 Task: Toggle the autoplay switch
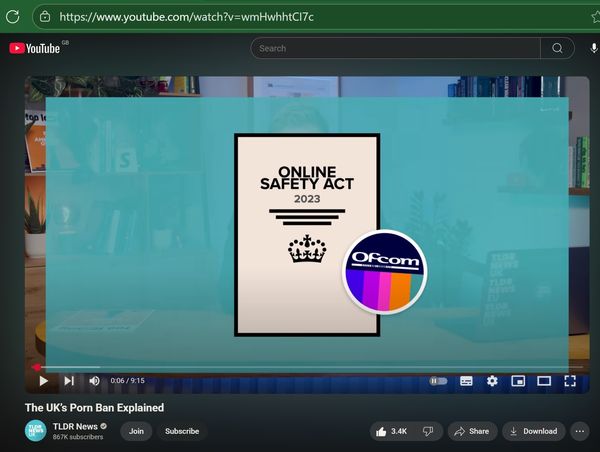[439, 381]
